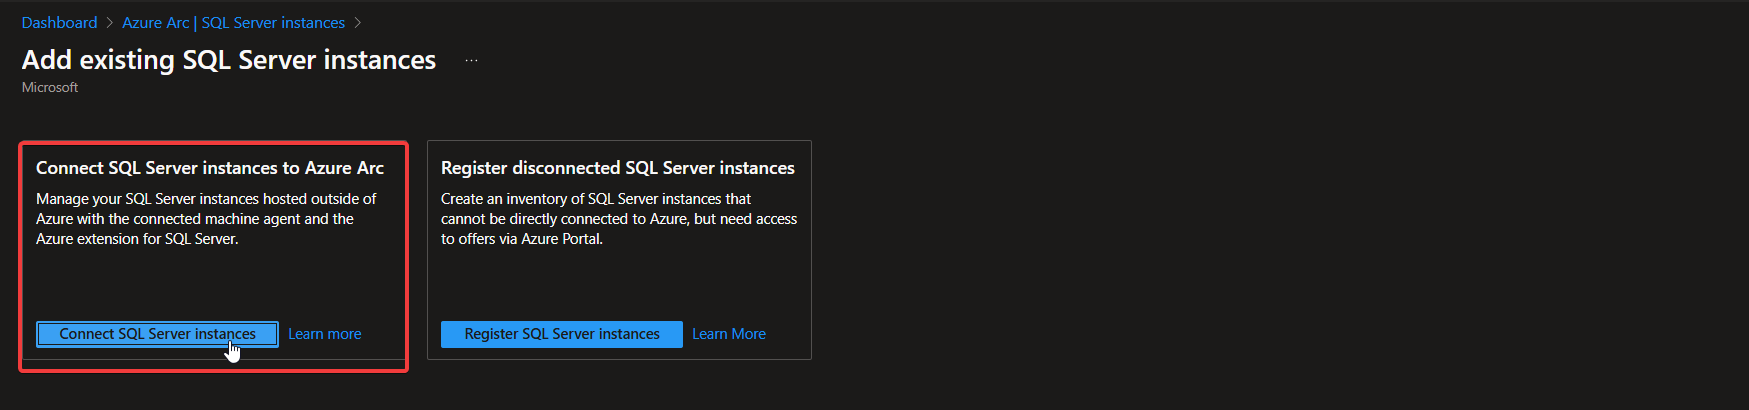Click 'cannot be directly connected to Azure' line
Viewport: 1749px width, 410px height.
click(x=618, y=219)
